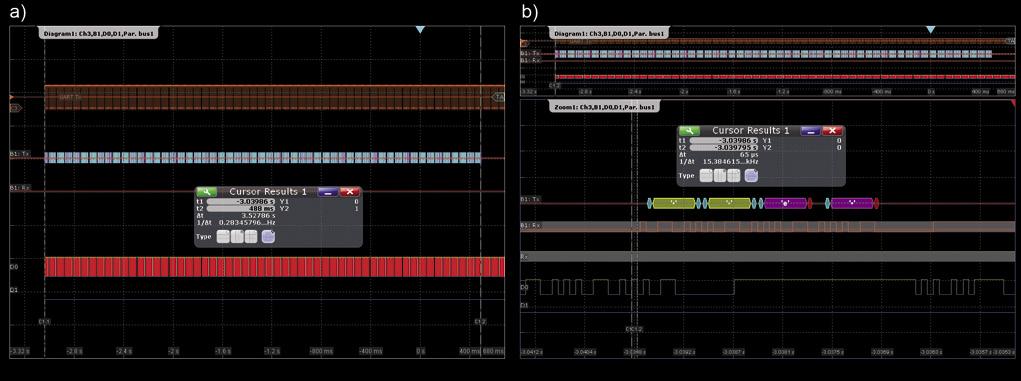Click the first purple decoded frame on B1 Tx
This screenshot has height=381, width=1021.
[786, 204]
